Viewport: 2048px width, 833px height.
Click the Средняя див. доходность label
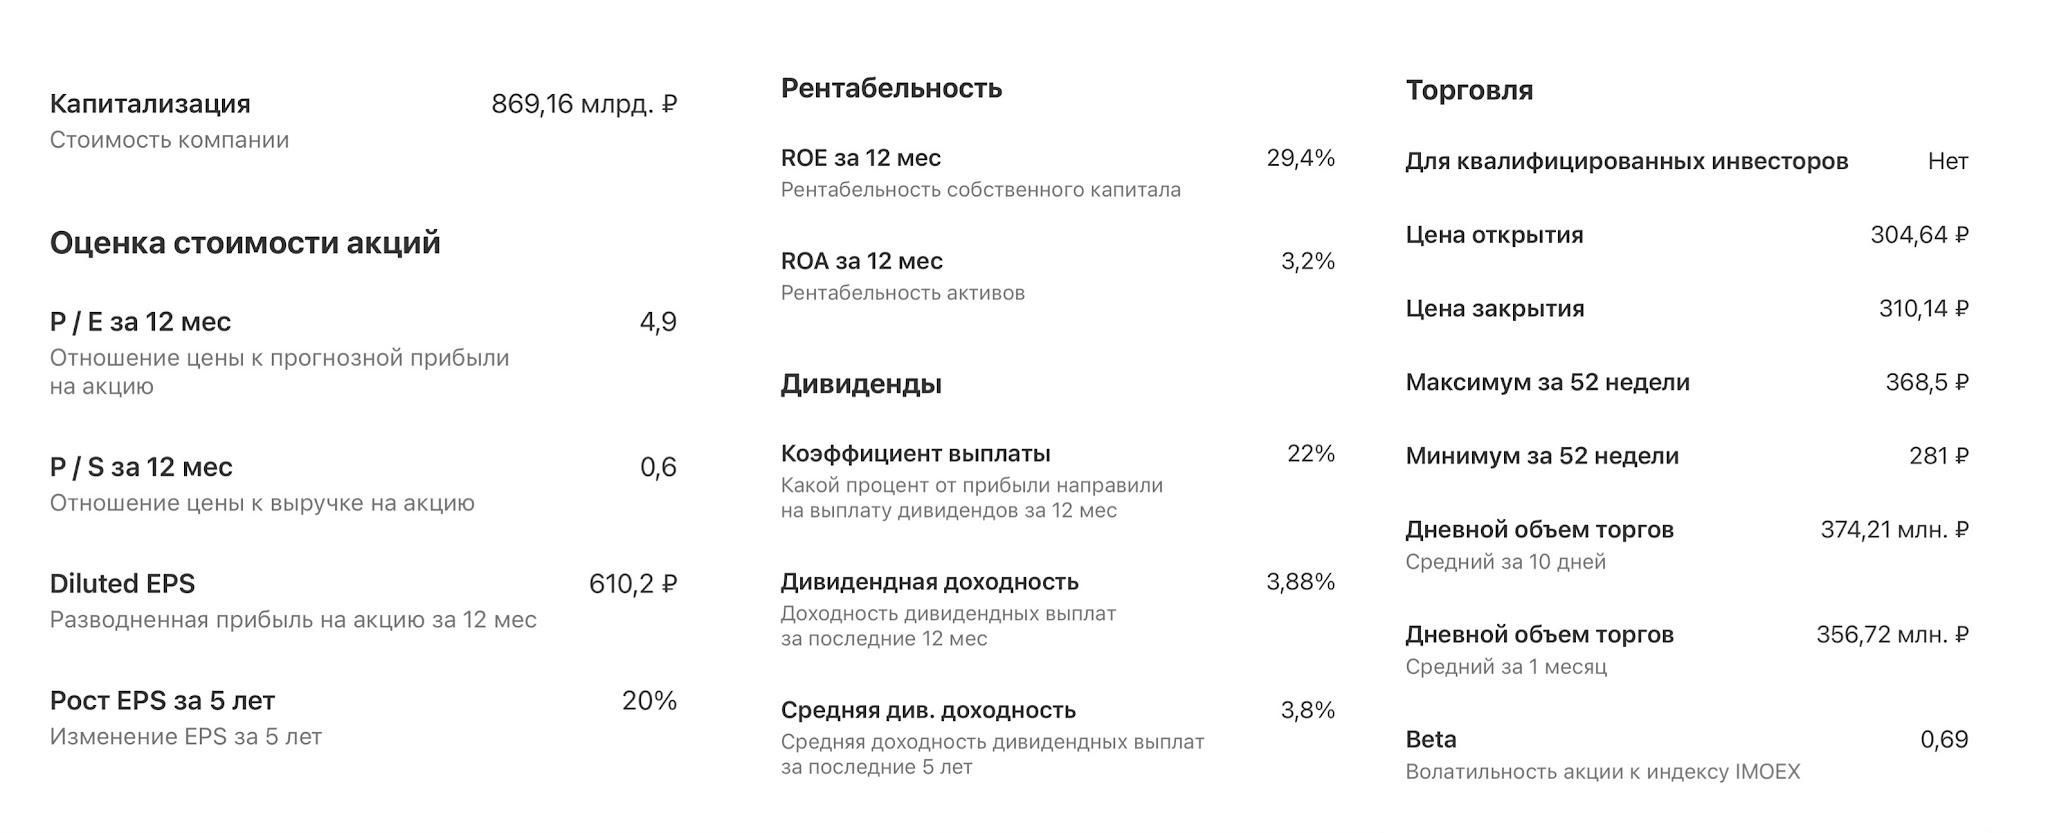coord(928,711)
